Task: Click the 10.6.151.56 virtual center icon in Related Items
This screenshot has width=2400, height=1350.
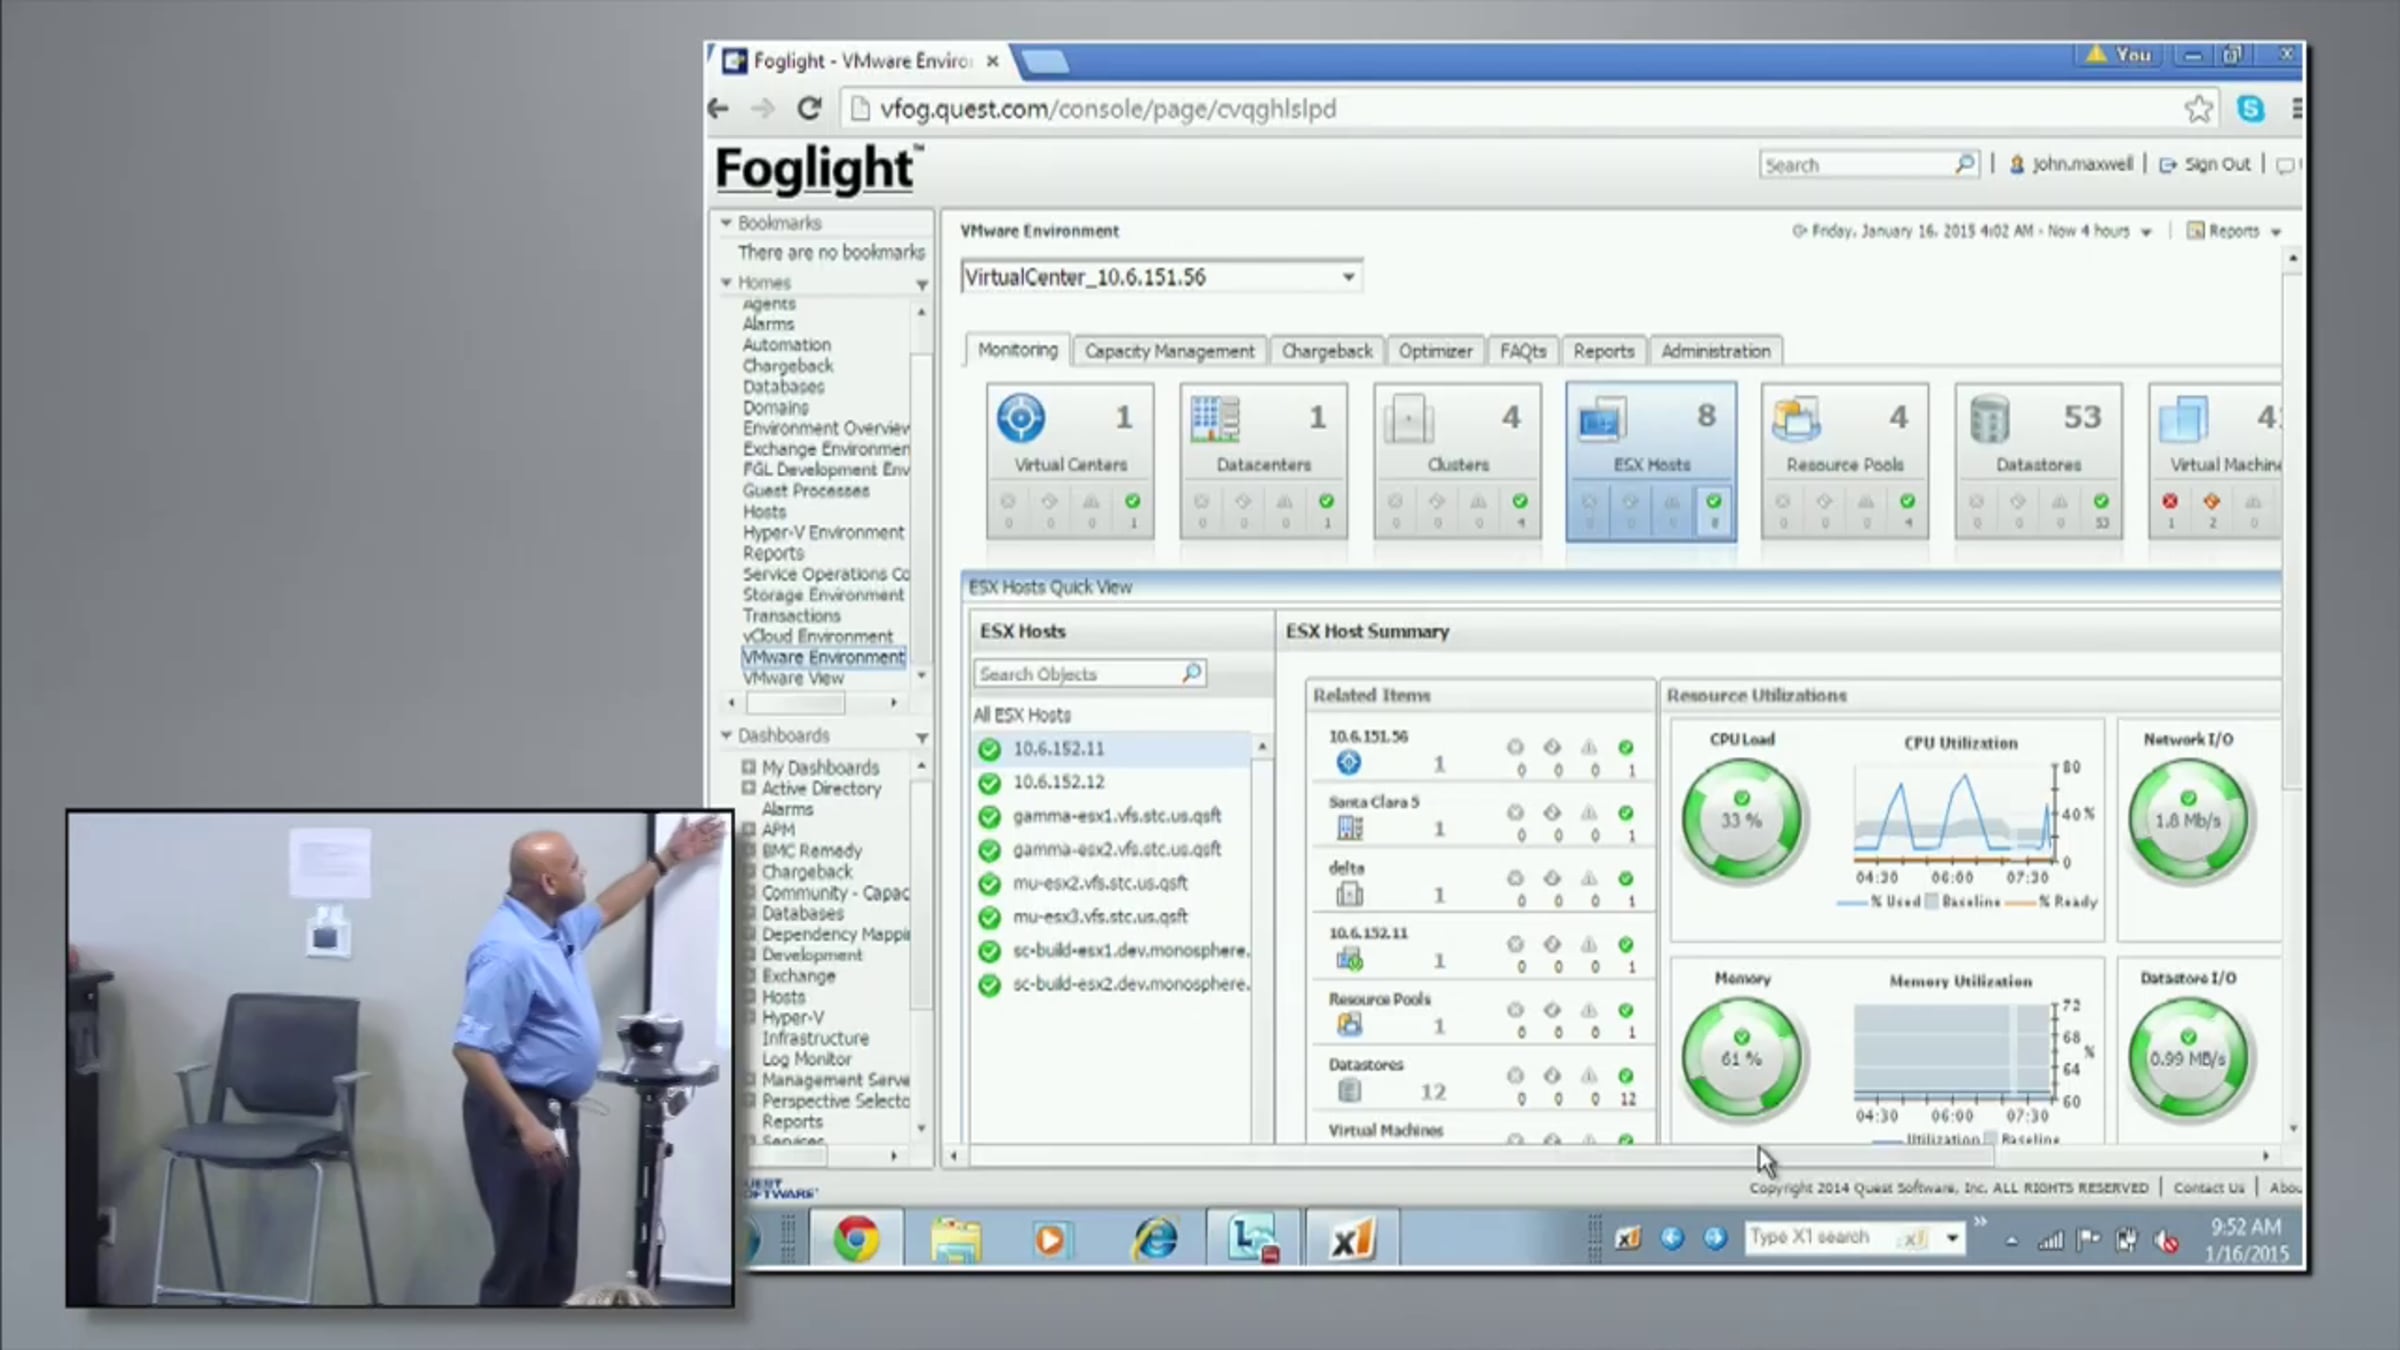Action: [x=1348, y=763]
